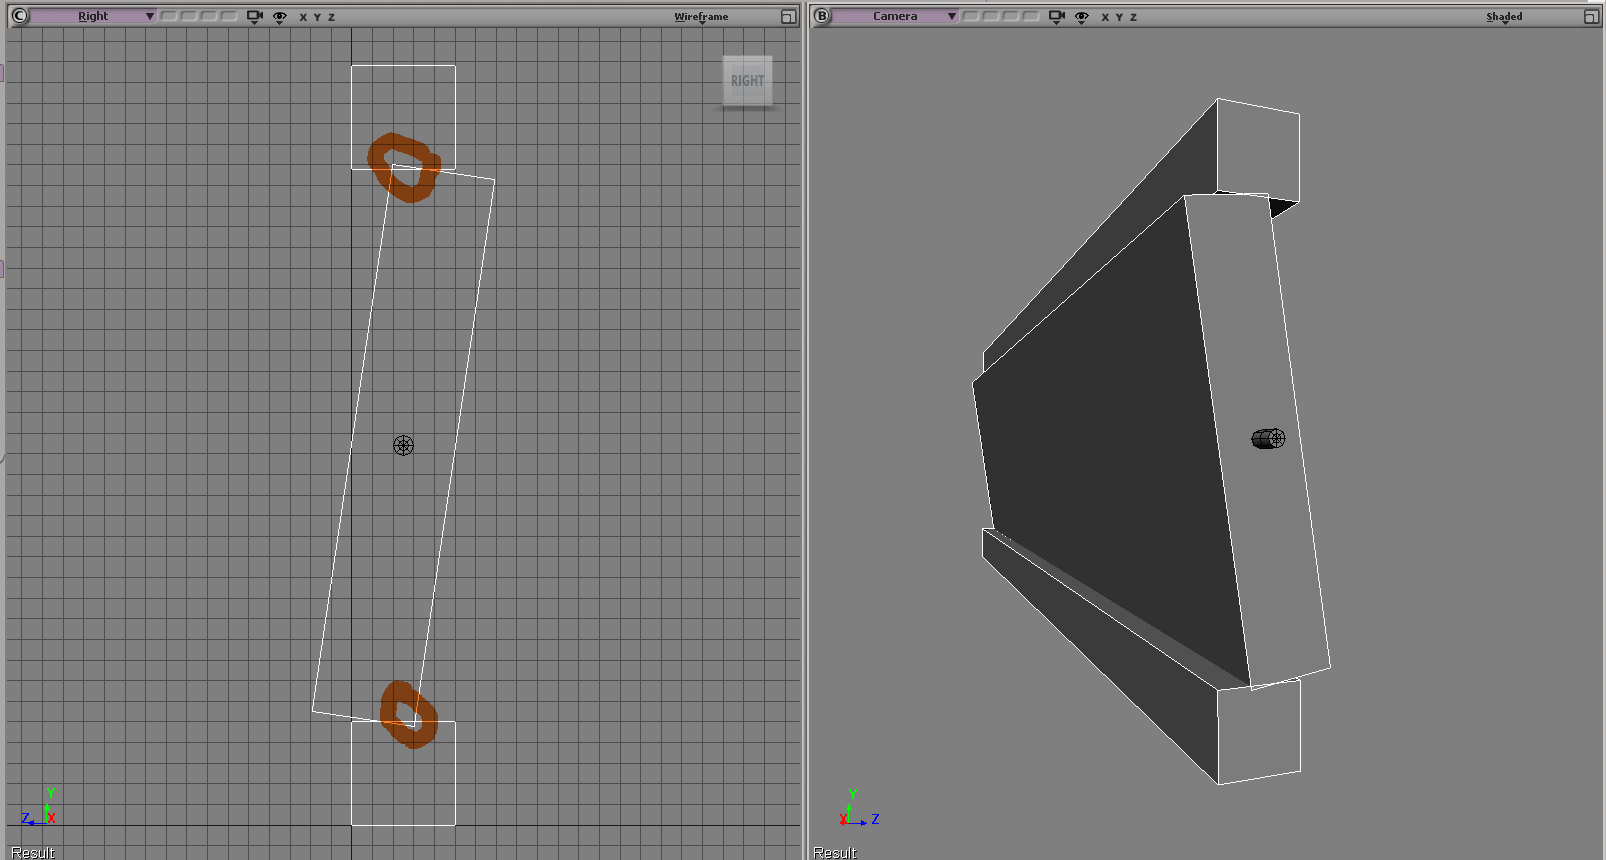Click Result label in Right viewport
The image size is (1606, 860).
(x=33, y=852)
